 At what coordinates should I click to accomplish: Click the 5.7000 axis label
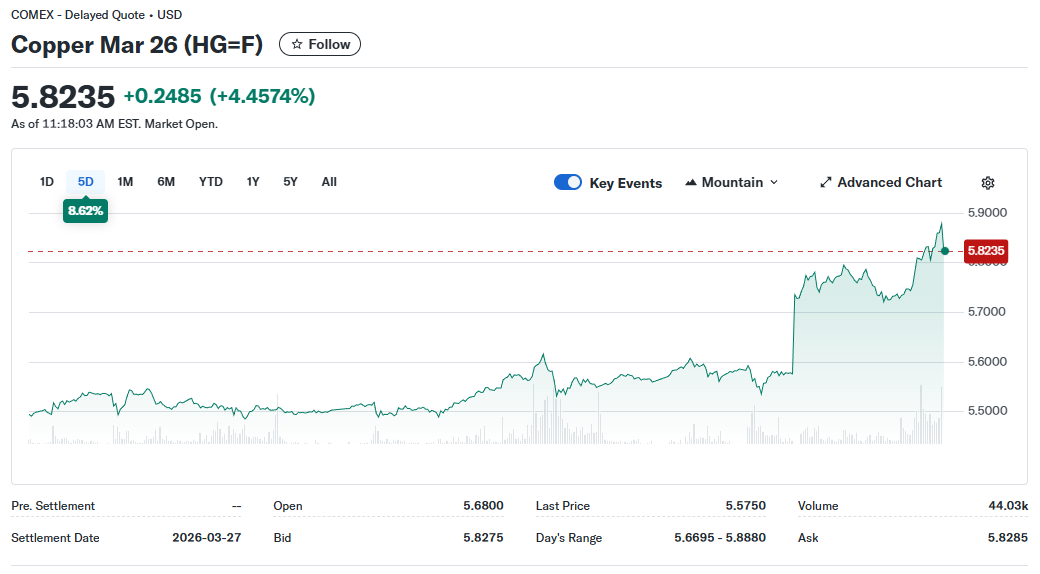coord(987,312)
